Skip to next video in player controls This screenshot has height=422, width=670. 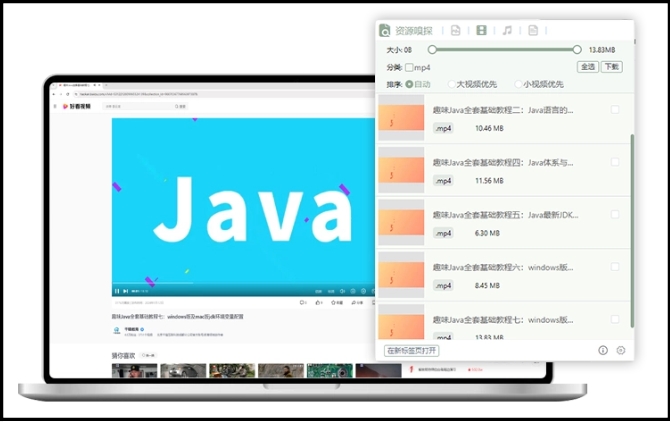[125, 291]
